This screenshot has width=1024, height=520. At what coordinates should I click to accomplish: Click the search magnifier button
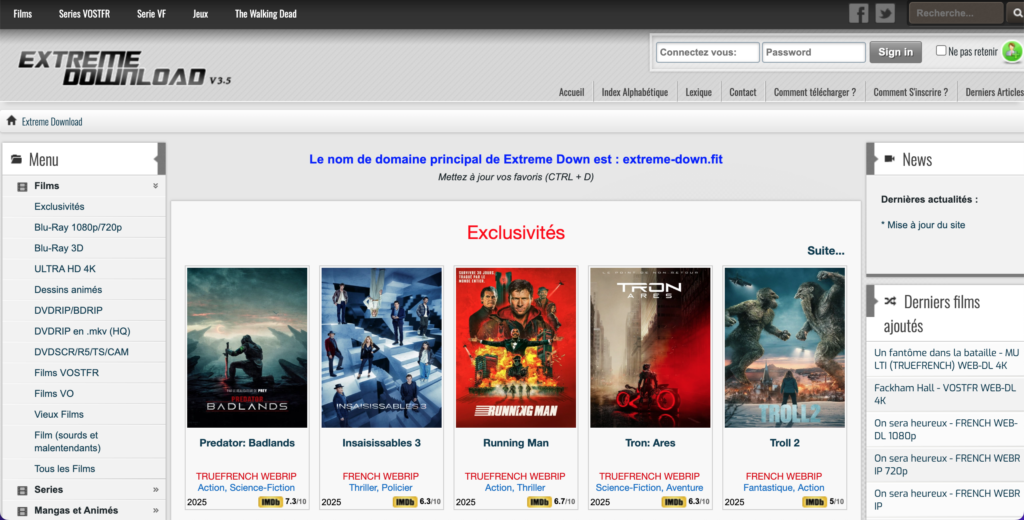click(1017, 13)
